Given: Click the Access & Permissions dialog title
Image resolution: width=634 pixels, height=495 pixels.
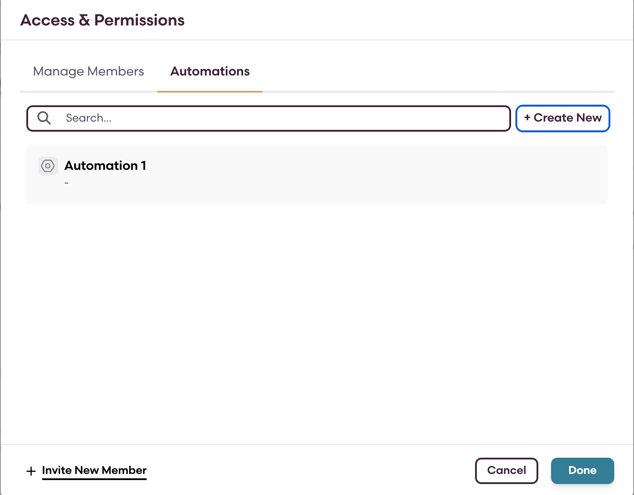Looking at the screenshot, I should tap(102, 20).
